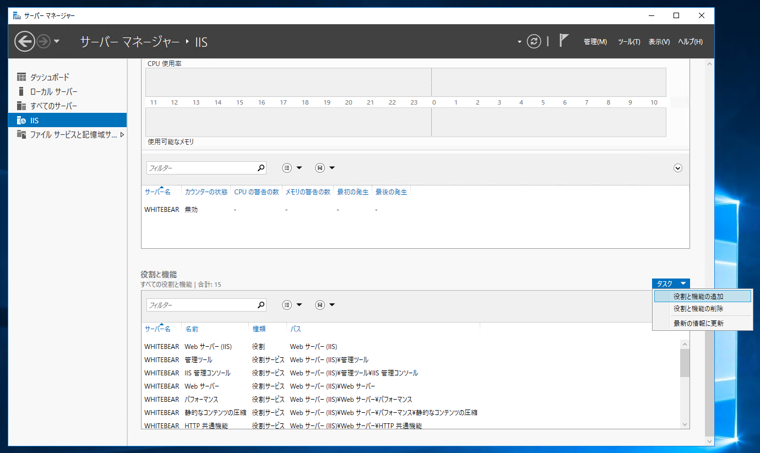
Task: Sort performance table by サーバー名
Action: [x=158, y=192]
